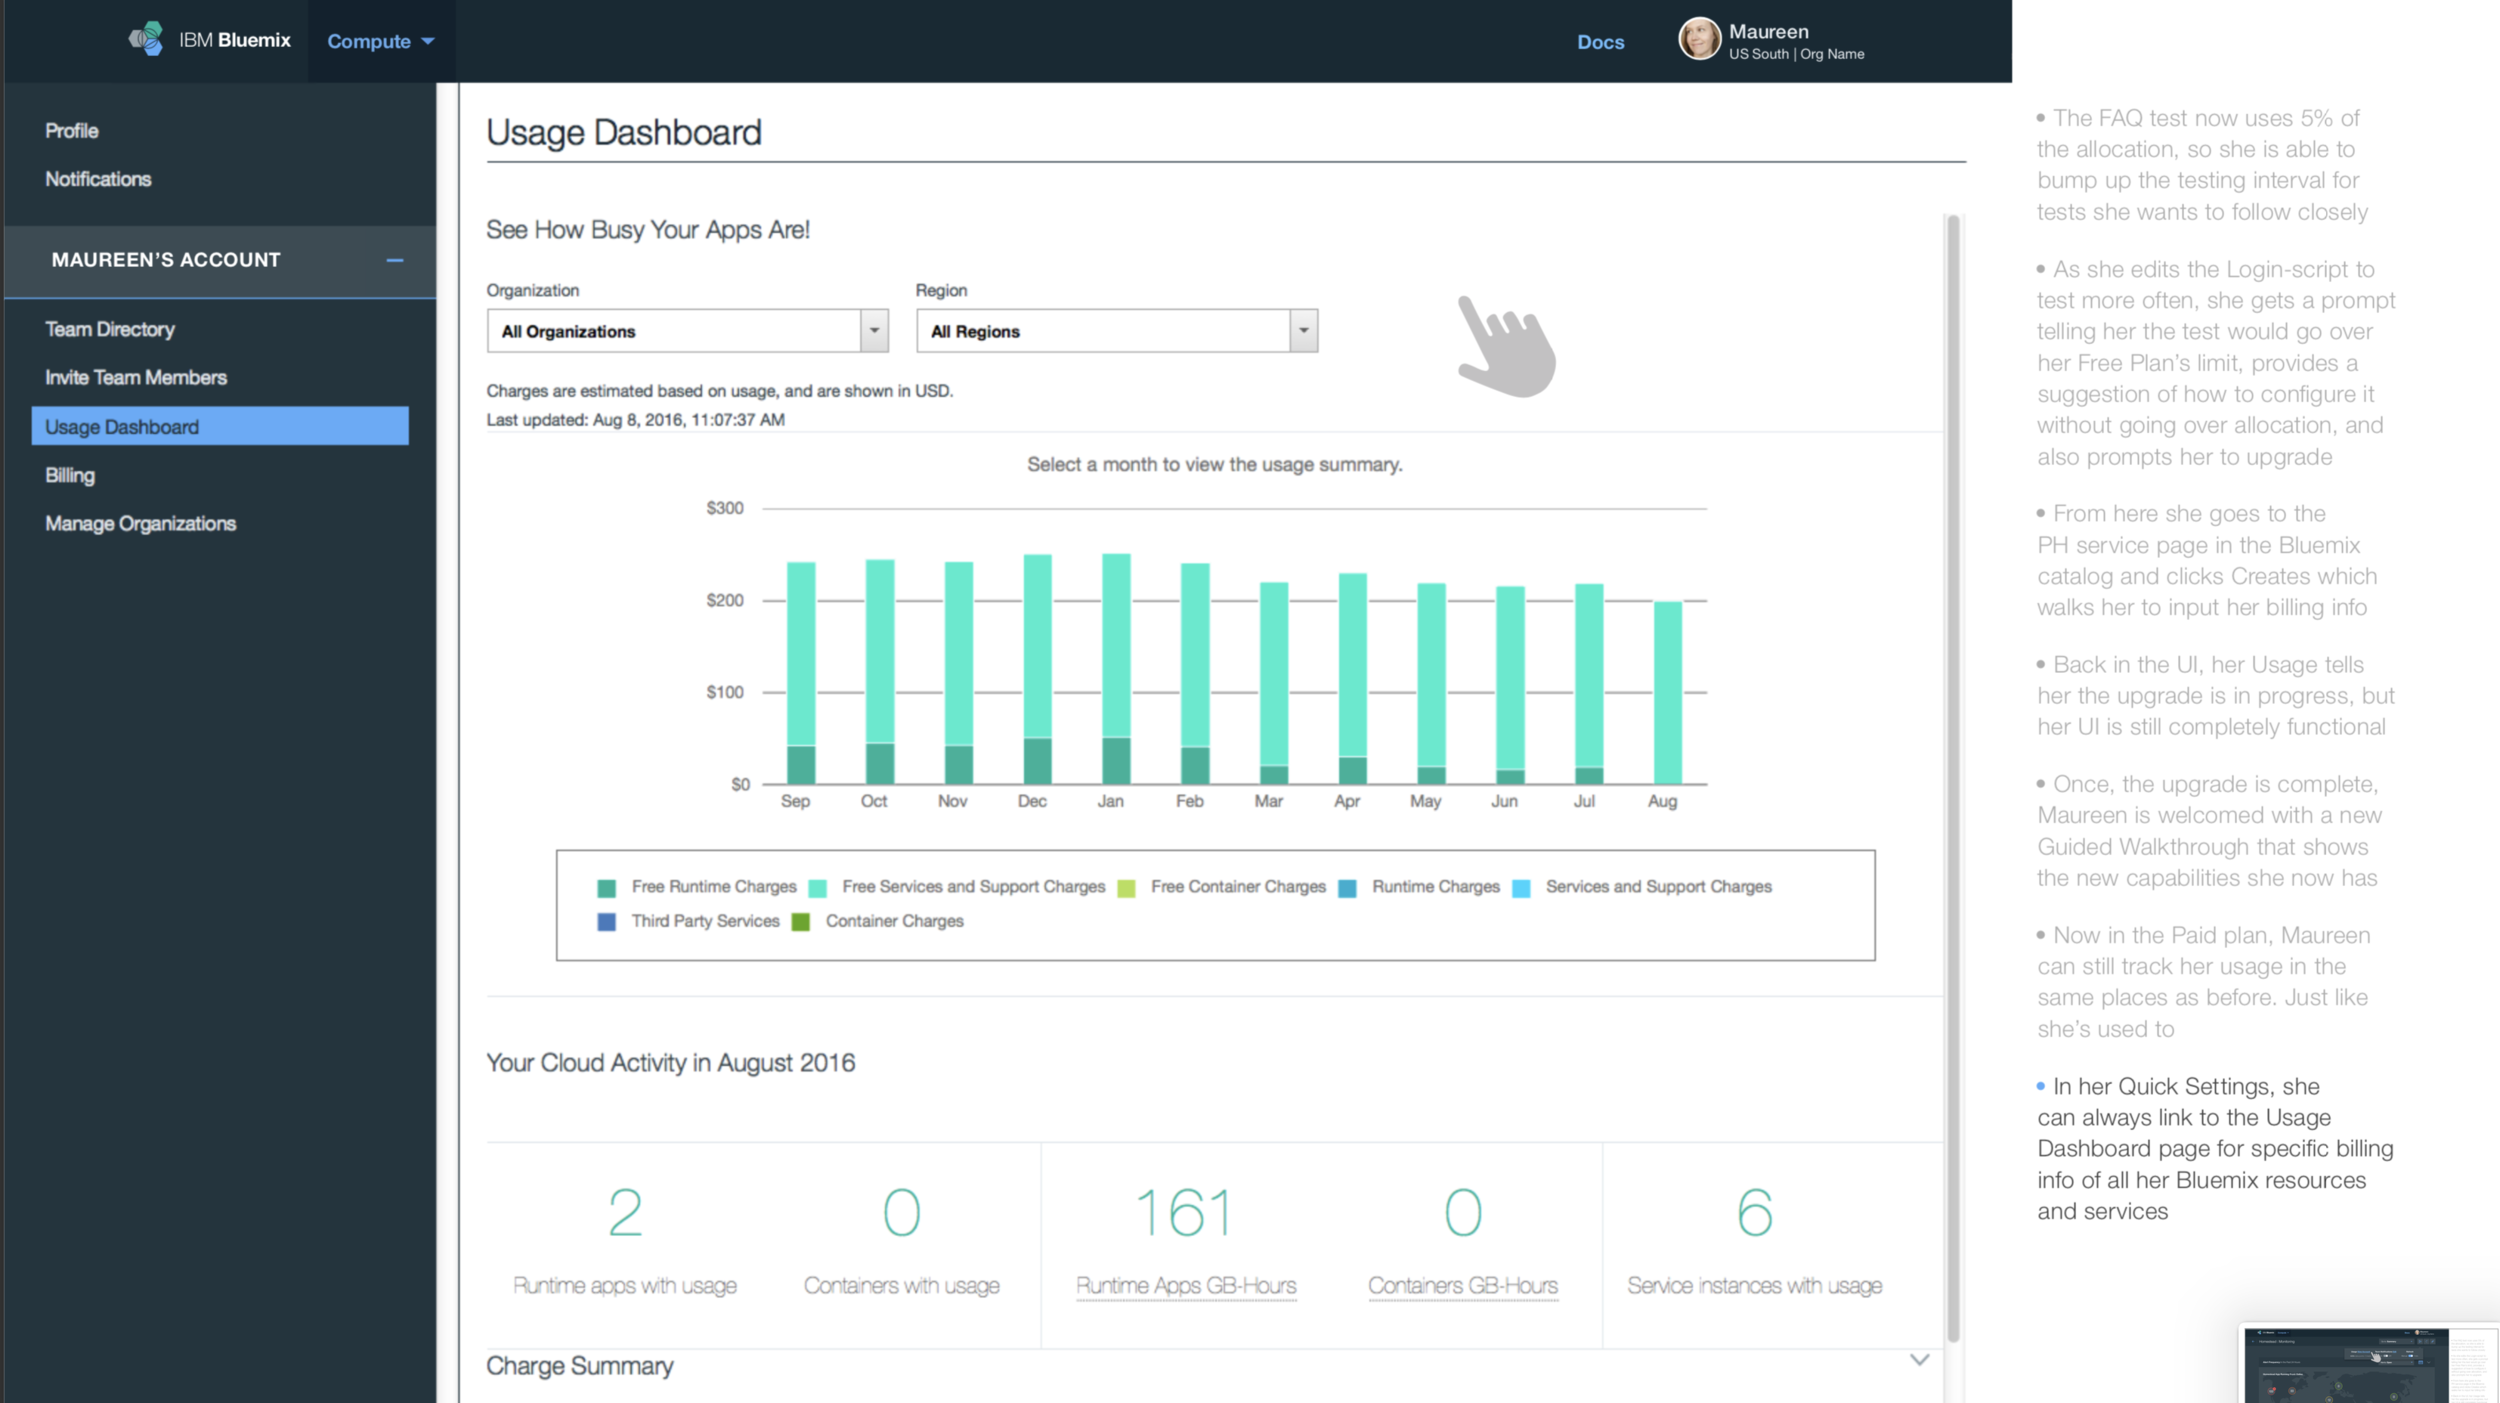Expand the Charge Summary chevron
The width and height of the screenshot is (2500, 1403).
coord(1919,1360)
